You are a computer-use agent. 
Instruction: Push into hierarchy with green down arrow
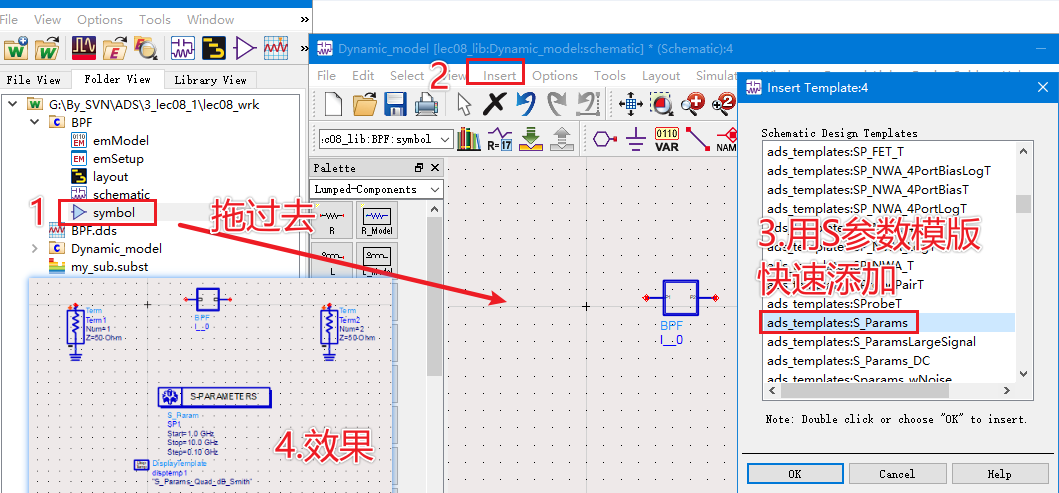coord(532,140)
